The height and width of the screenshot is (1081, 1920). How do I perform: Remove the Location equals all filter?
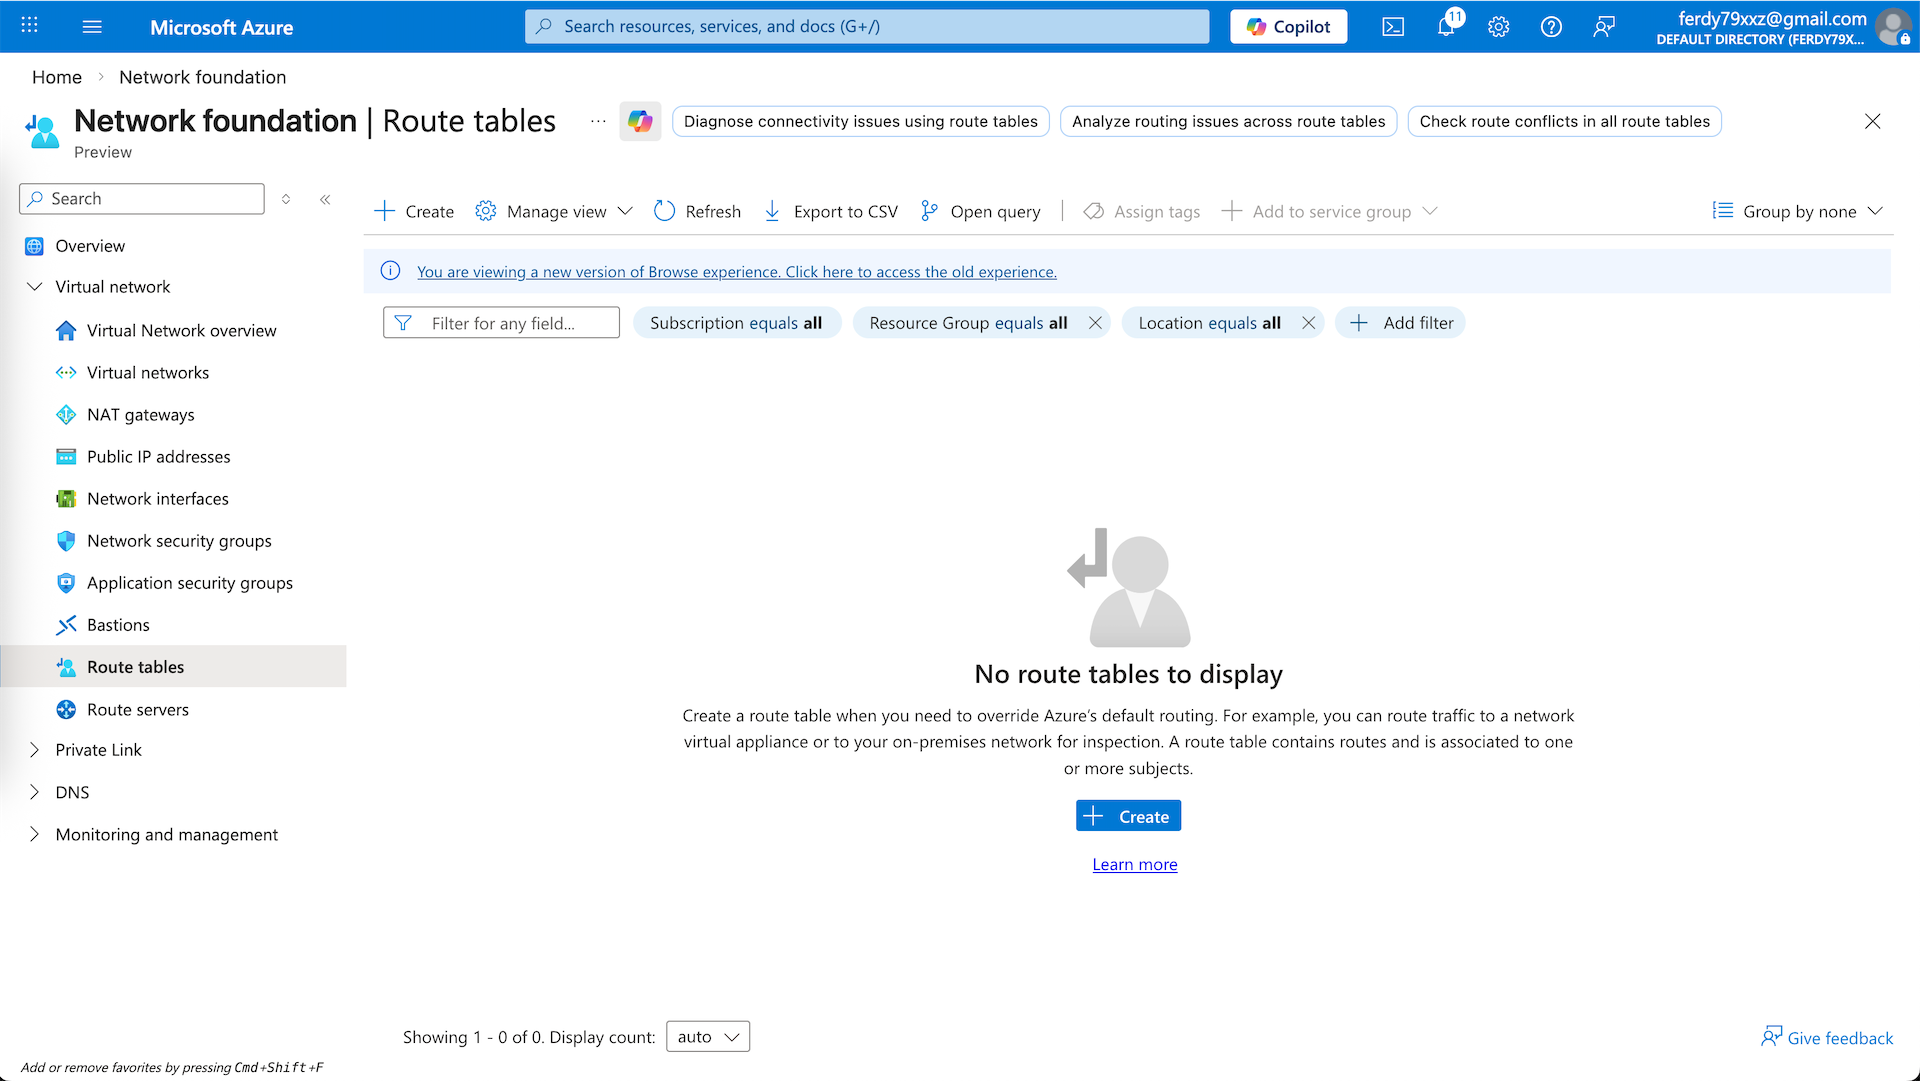(x=1308, y=323)
